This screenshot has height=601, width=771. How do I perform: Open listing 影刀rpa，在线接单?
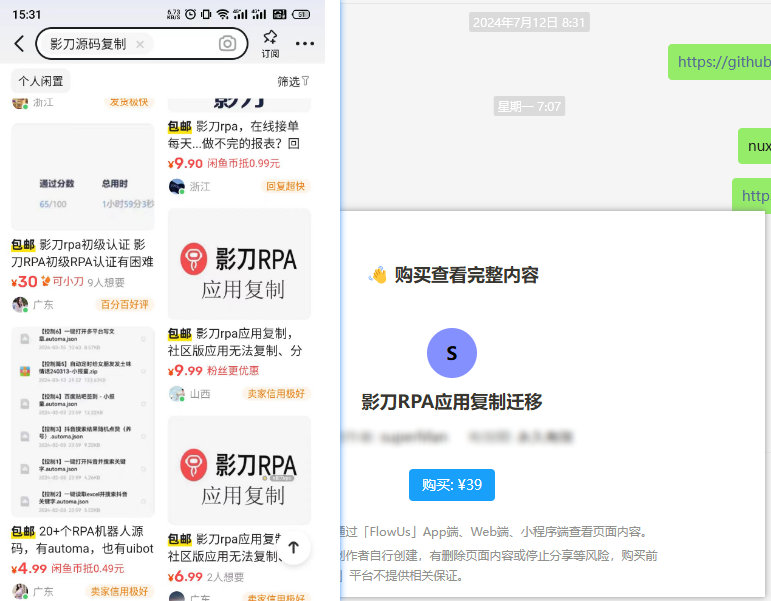click(234, 135)
